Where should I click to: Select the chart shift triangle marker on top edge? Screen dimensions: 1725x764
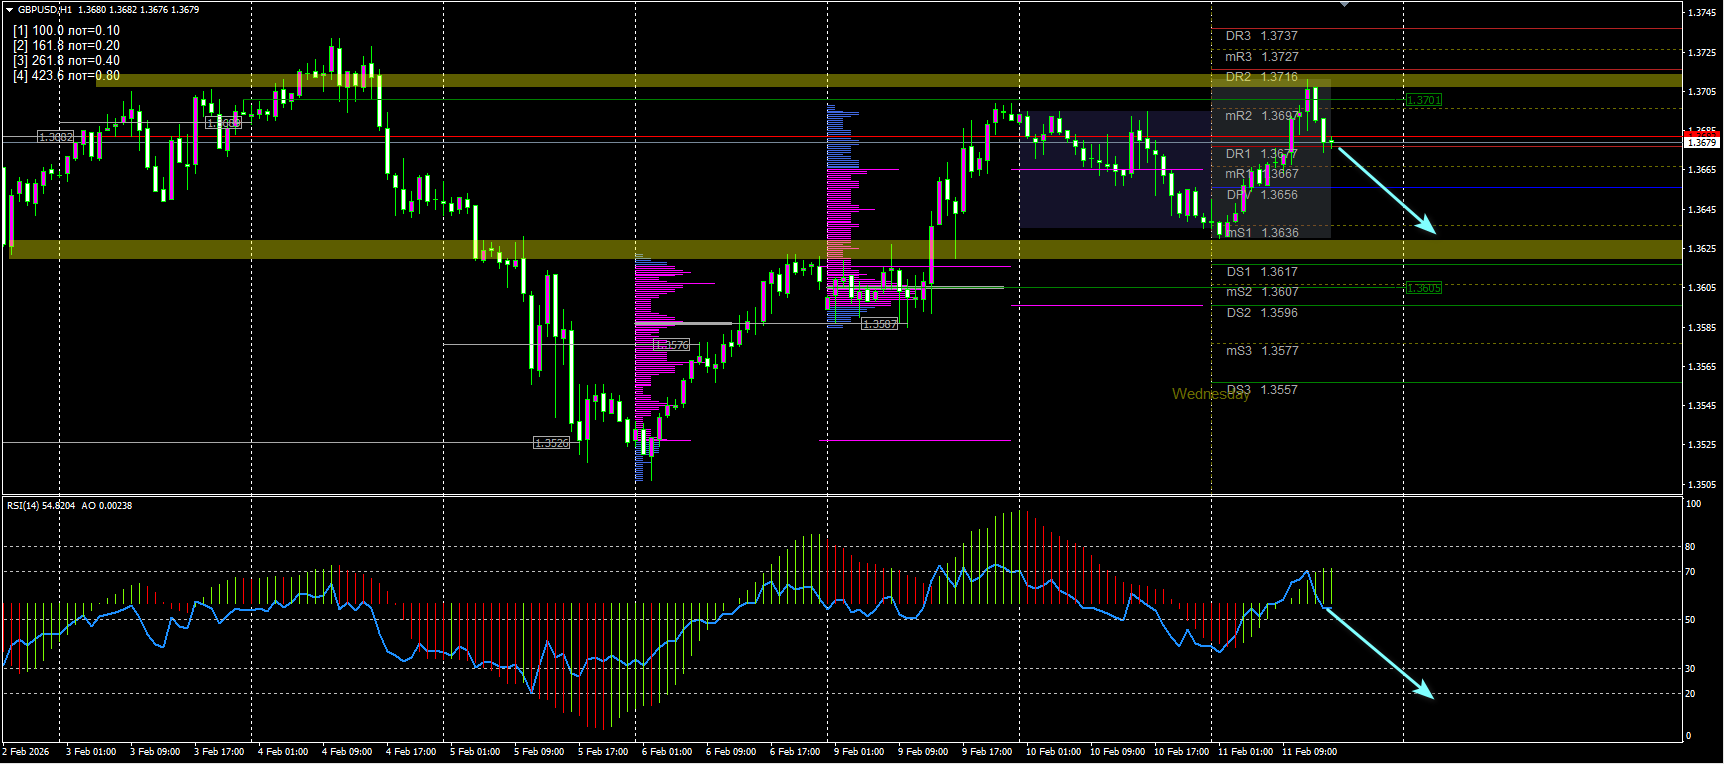click(x=1344, y=4)
